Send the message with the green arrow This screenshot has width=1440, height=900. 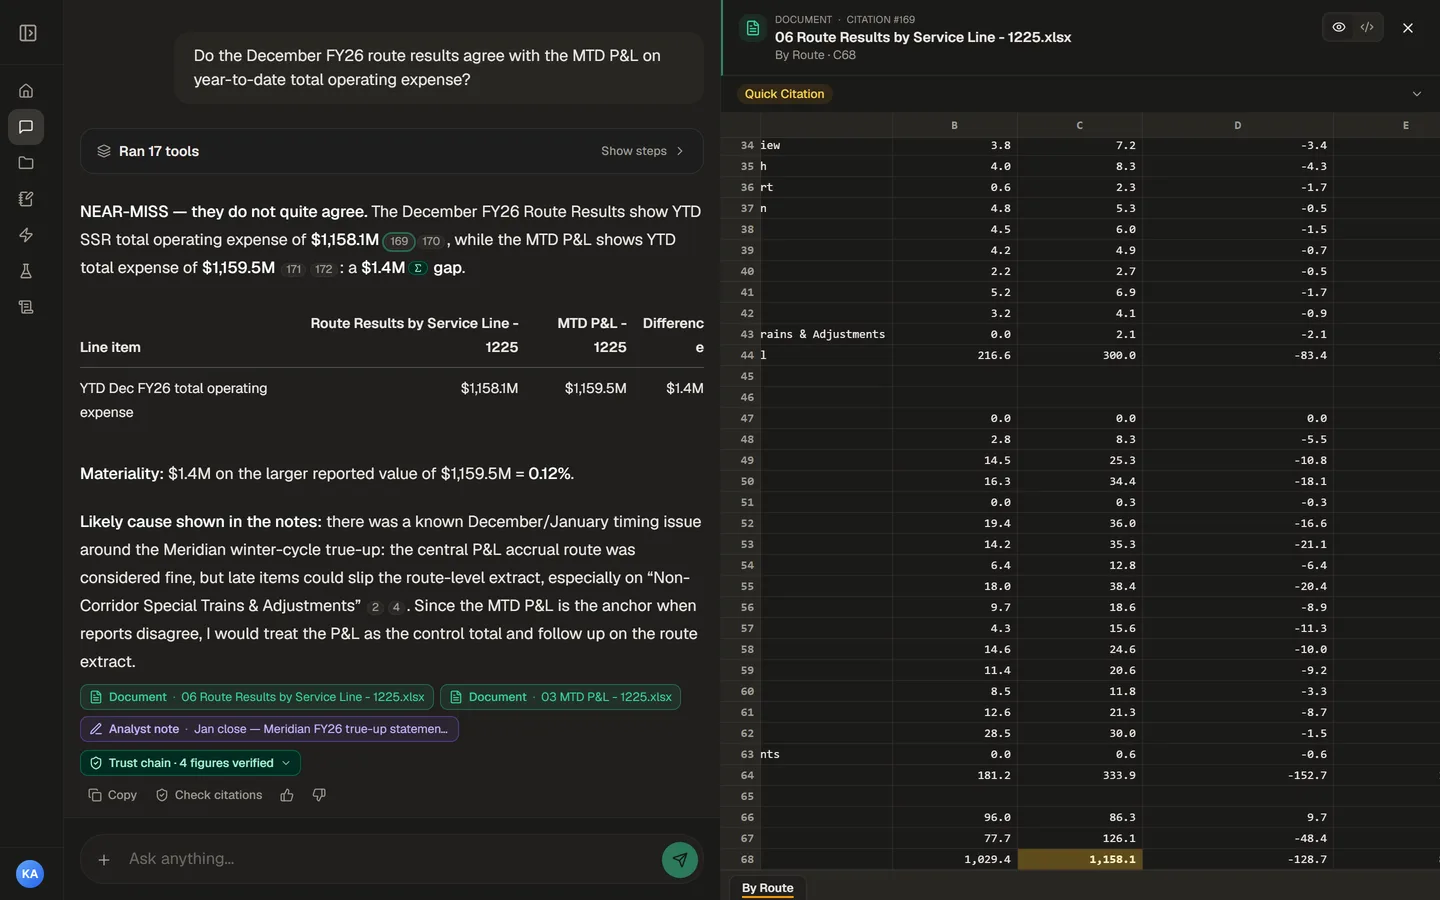pyautogui.click(x=680, y=859)
